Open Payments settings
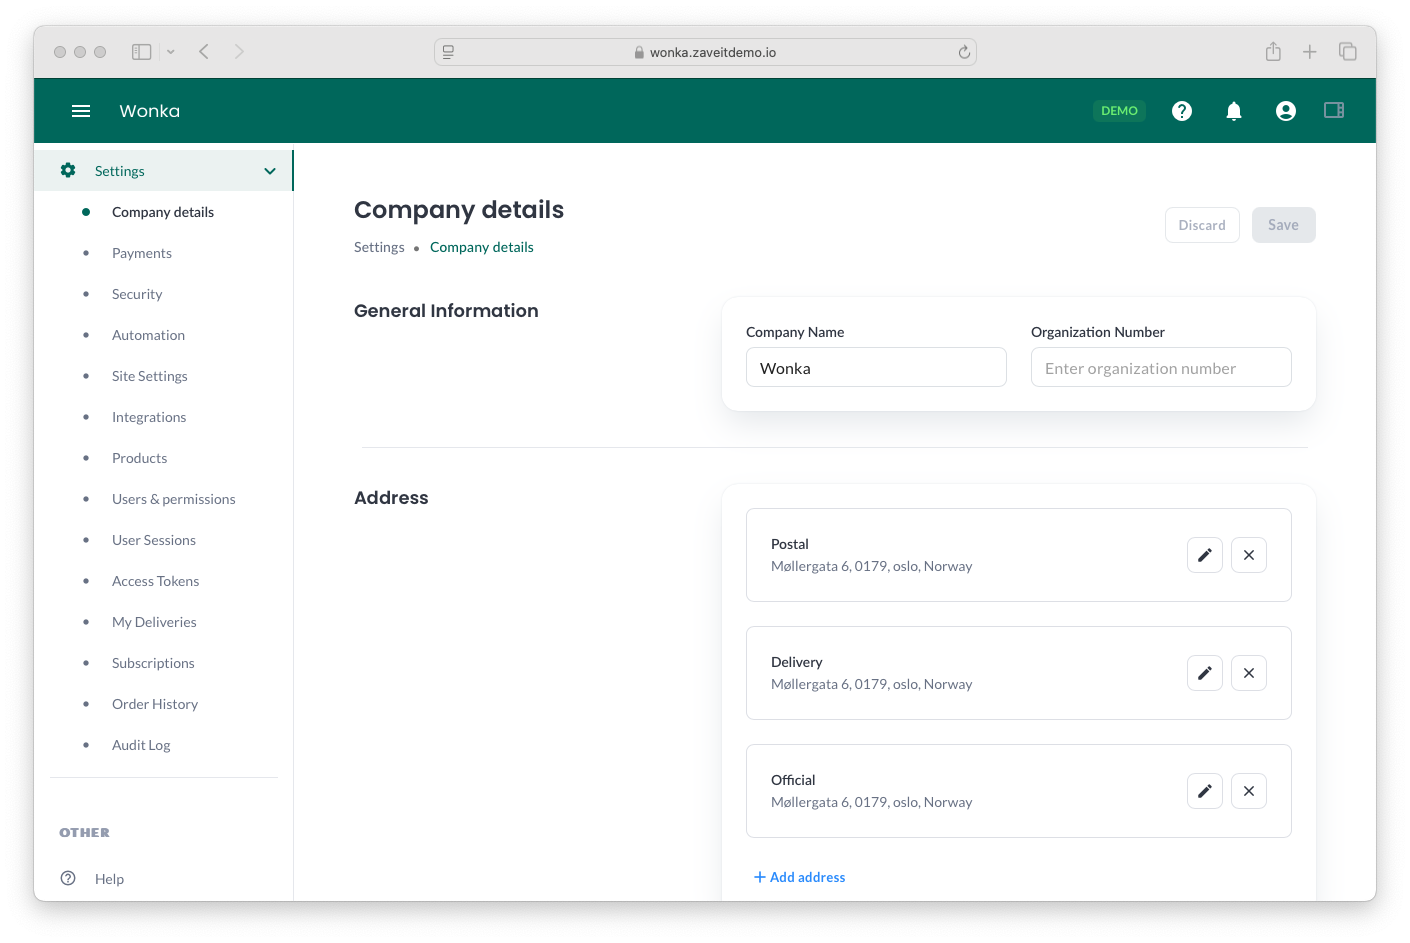 (x=142, y=253)
